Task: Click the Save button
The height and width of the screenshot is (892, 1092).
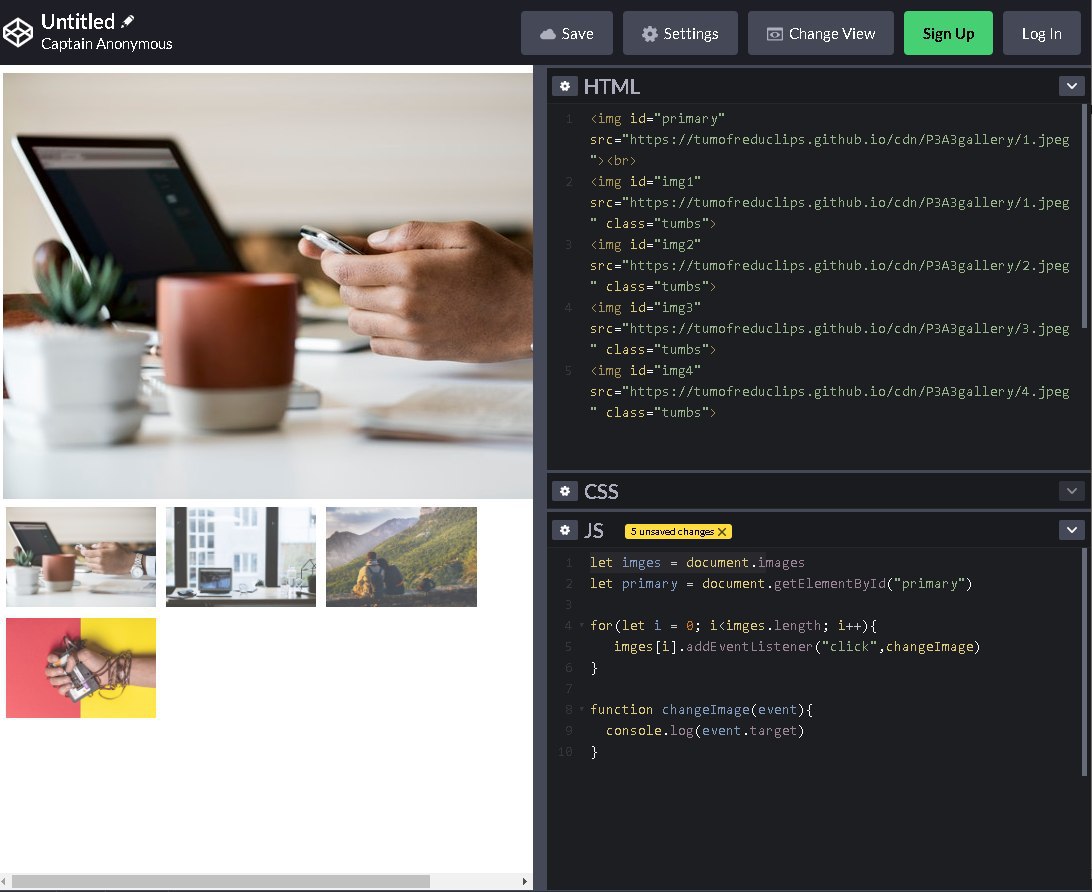Action: (567, 33)
